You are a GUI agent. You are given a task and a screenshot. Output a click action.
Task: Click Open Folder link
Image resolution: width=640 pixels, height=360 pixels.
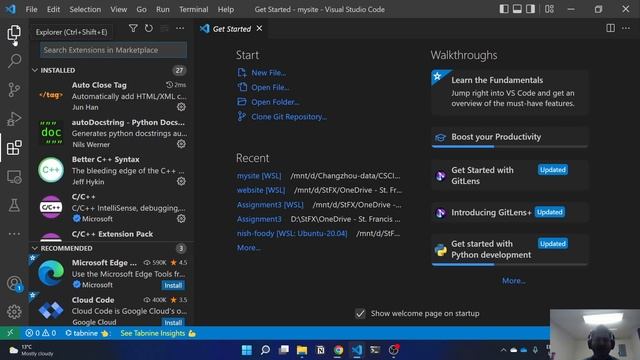coord(275,102)
